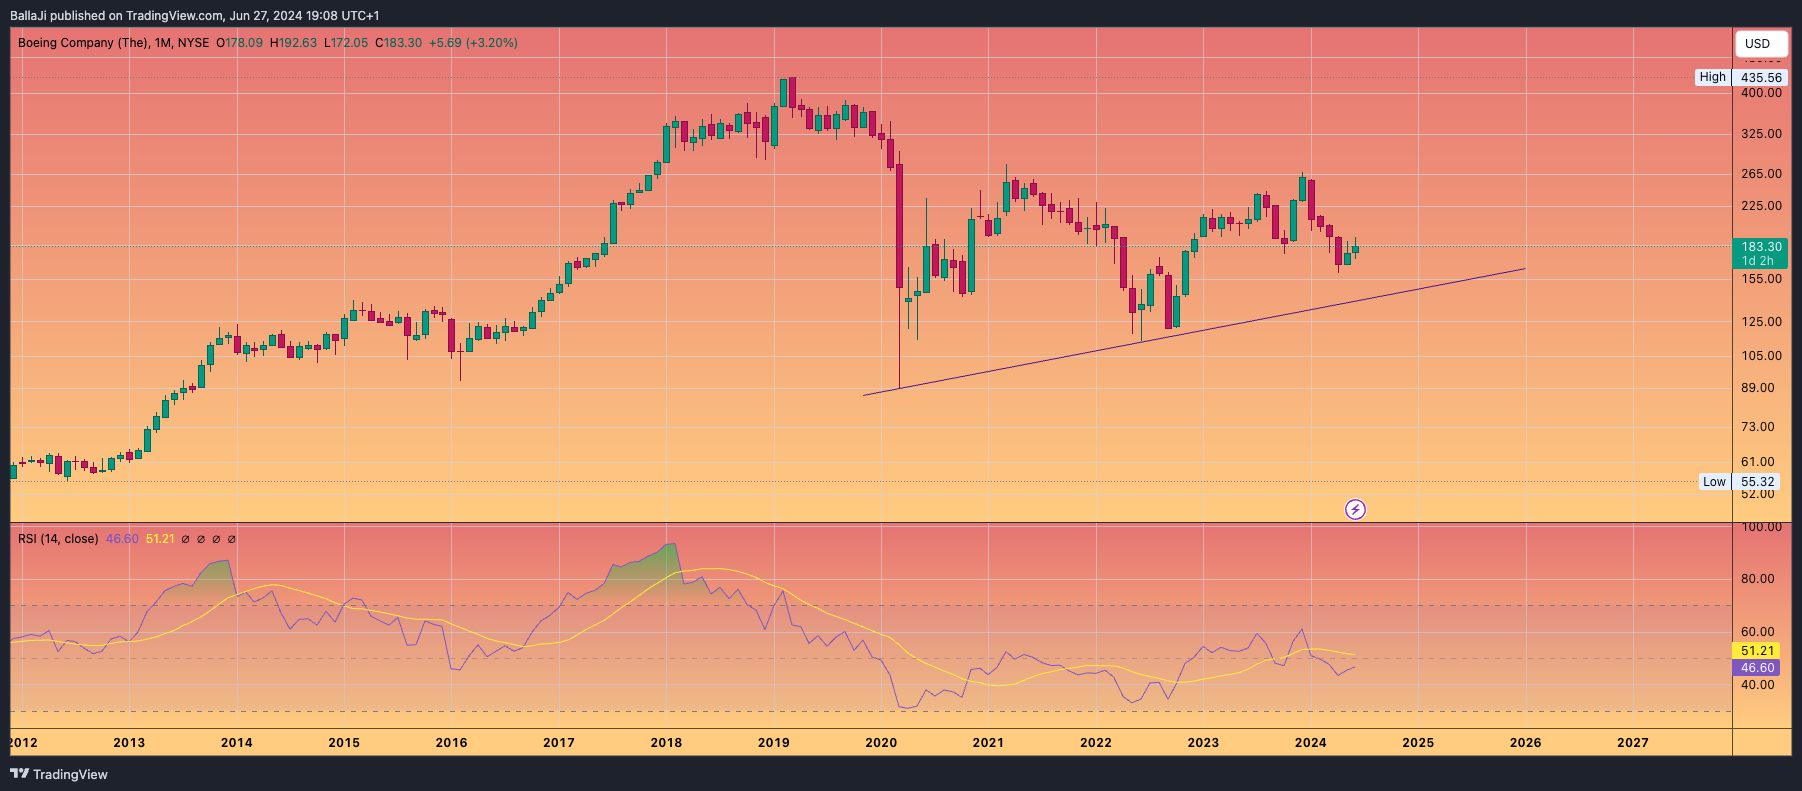
Task: Click the 2026 year label on time axis
Action: coord(1525,742)
